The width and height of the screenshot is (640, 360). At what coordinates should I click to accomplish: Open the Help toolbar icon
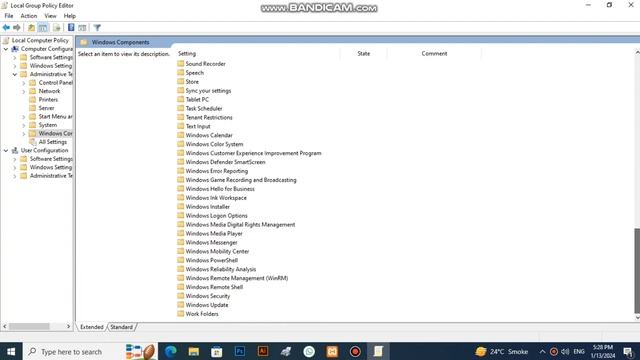pyautogui.click(x=71, y=28)
